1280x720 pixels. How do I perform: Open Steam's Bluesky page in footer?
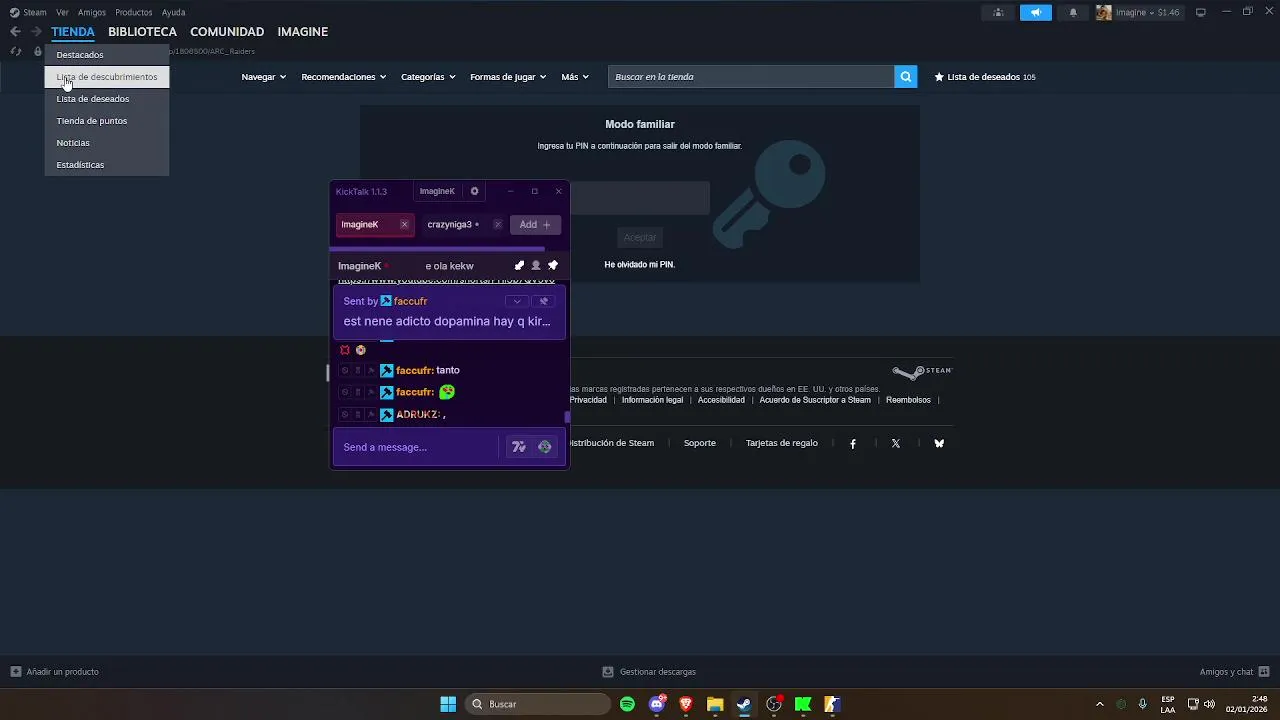(x=939, y=443)
